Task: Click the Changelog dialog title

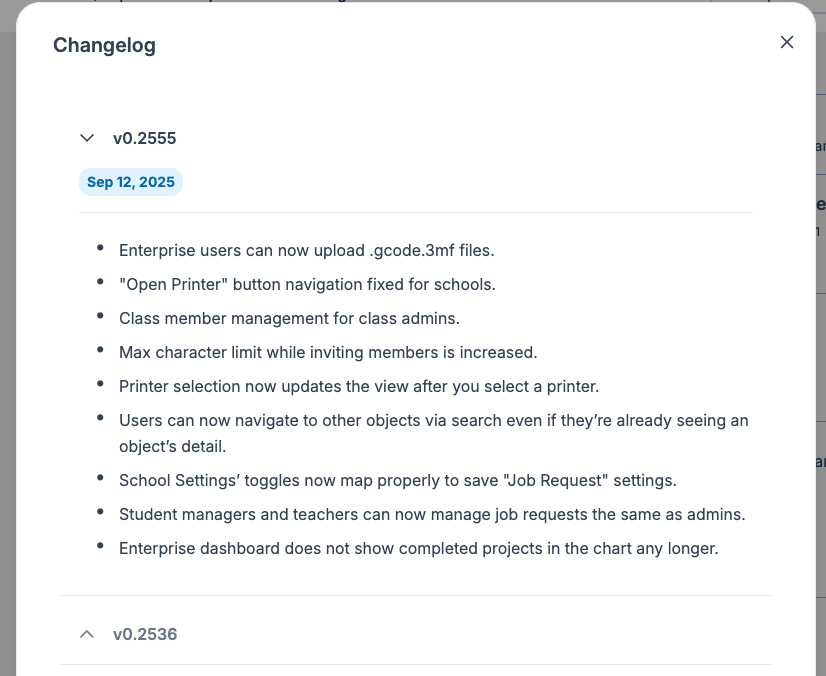Action: click(104, 45)
